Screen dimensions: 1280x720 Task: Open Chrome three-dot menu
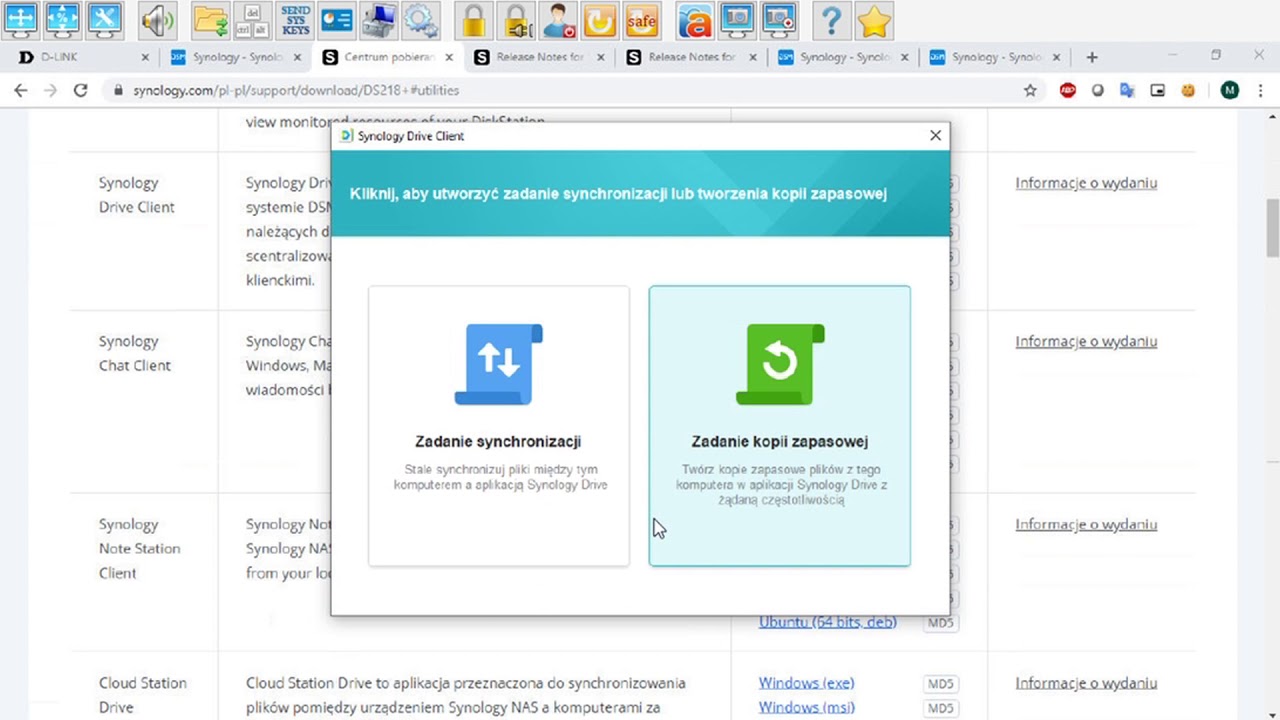click(x=1260, y=90)
